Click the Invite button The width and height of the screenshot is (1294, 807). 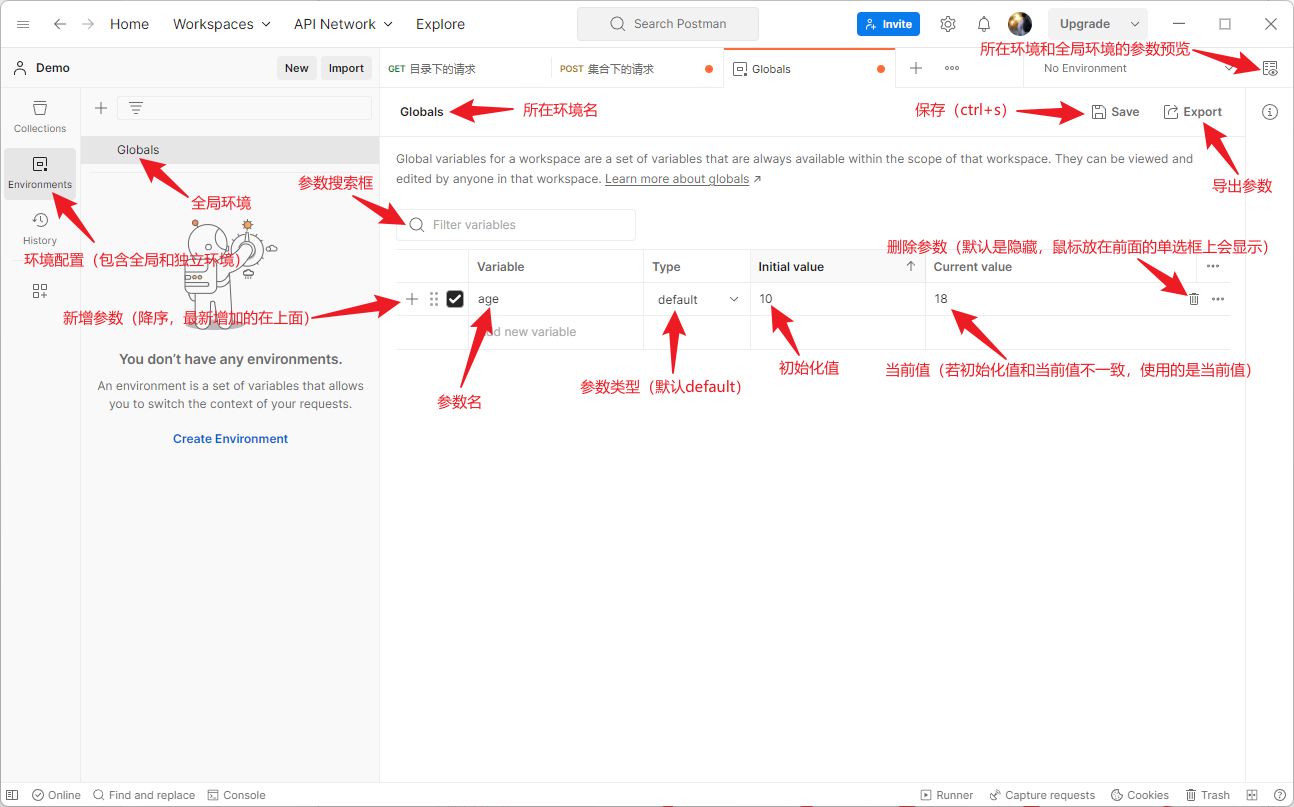tap(888, 24)
